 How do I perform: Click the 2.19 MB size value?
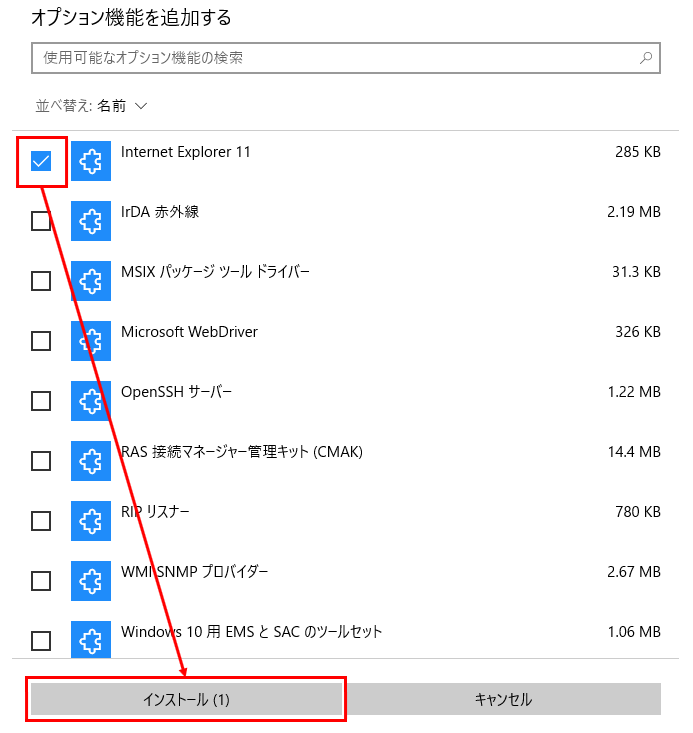[x=634, y=212]
